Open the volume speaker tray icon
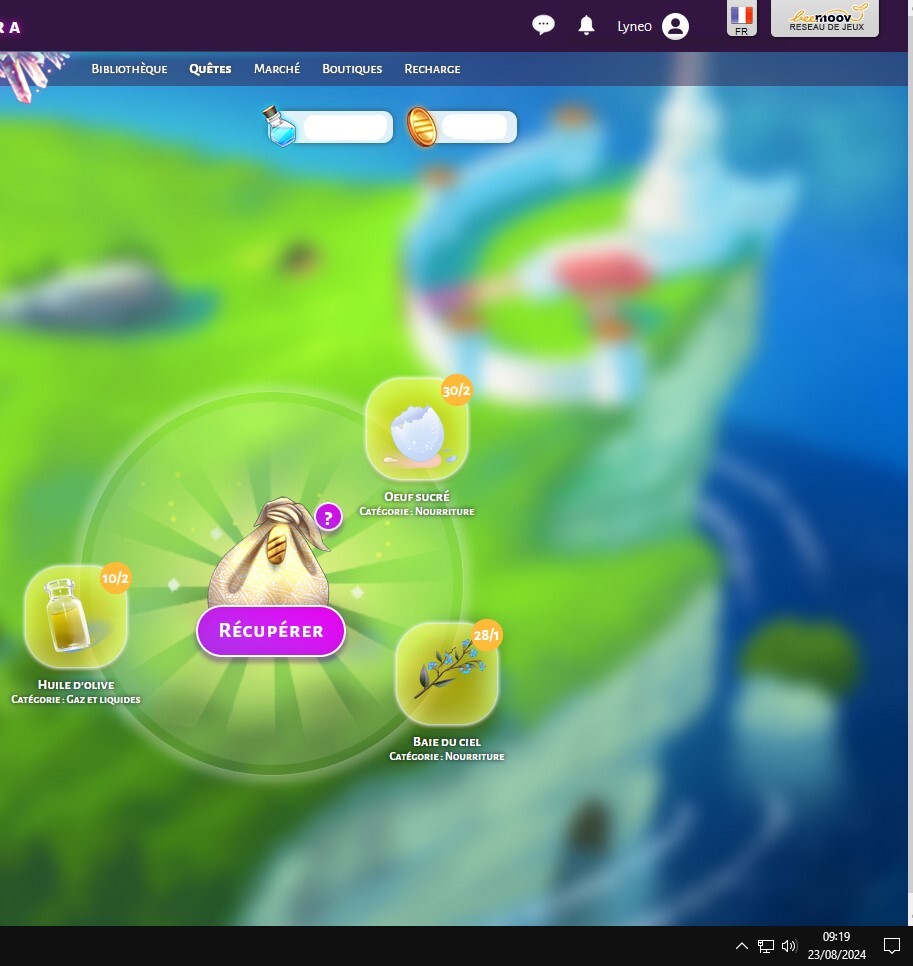 point(789,946)
